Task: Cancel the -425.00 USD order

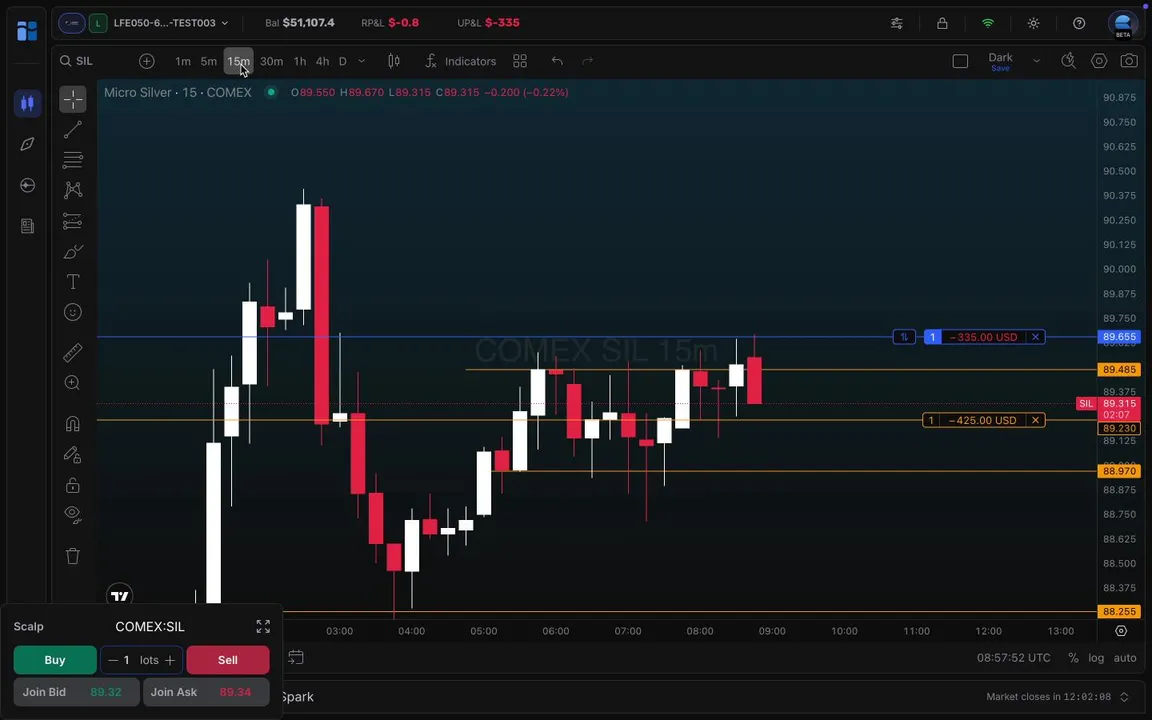Action: point(1035,420)
